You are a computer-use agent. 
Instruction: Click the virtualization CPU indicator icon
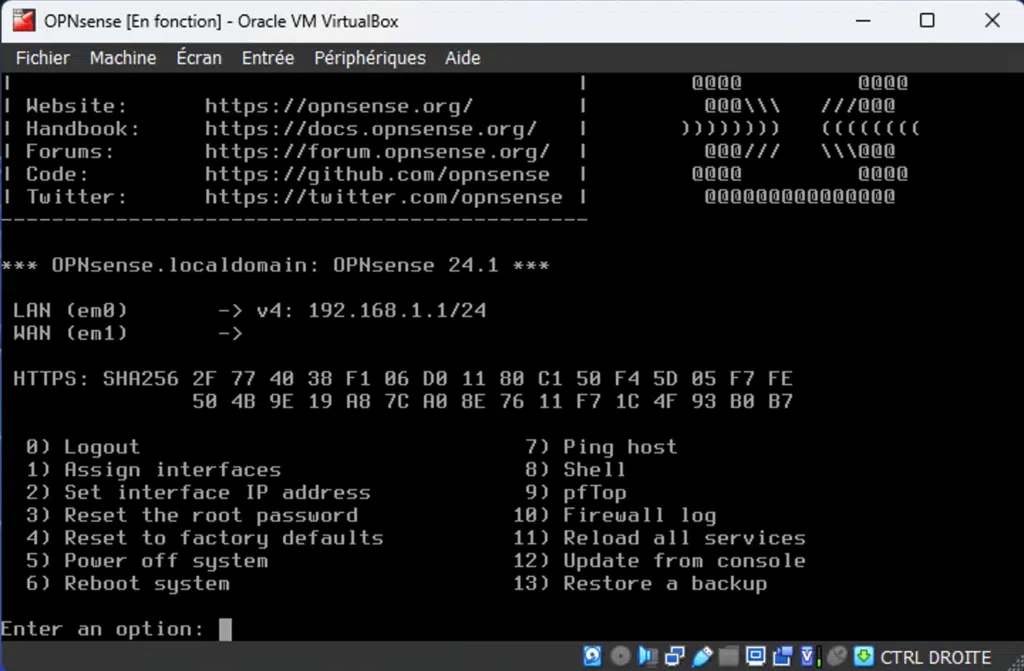[x=810, y=656]
